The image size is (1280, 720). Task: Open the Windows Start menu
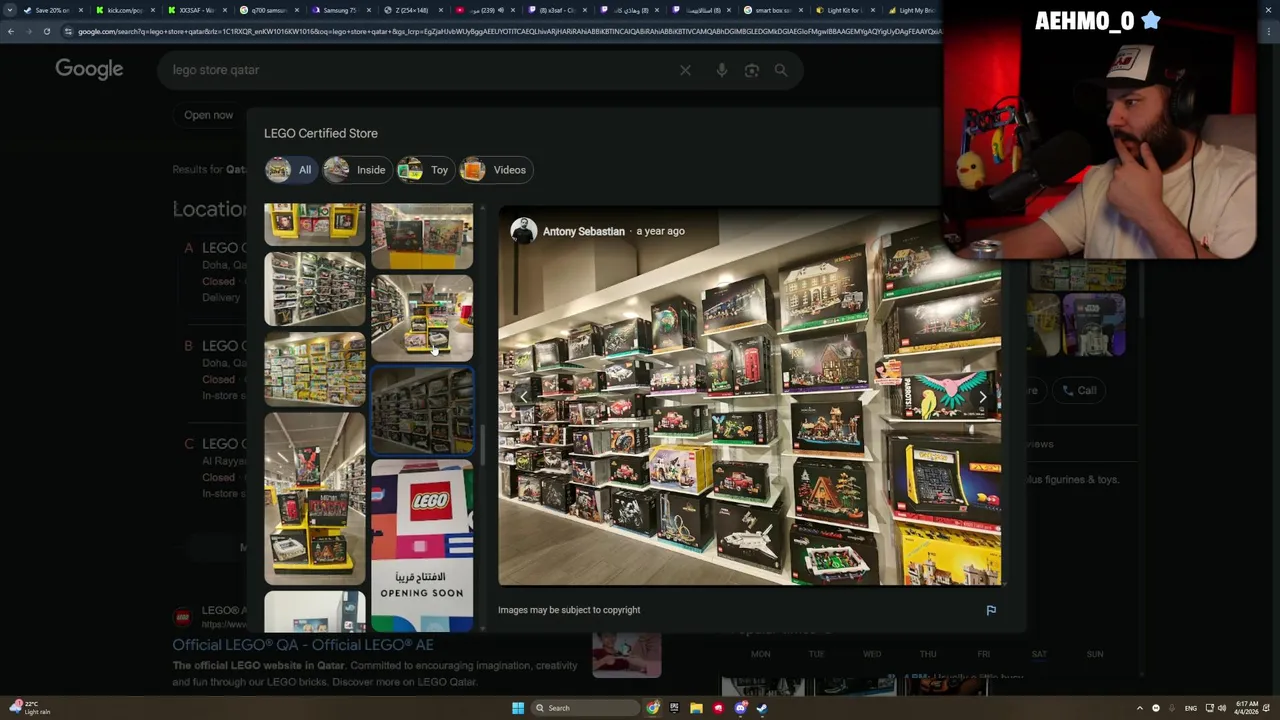518,708
